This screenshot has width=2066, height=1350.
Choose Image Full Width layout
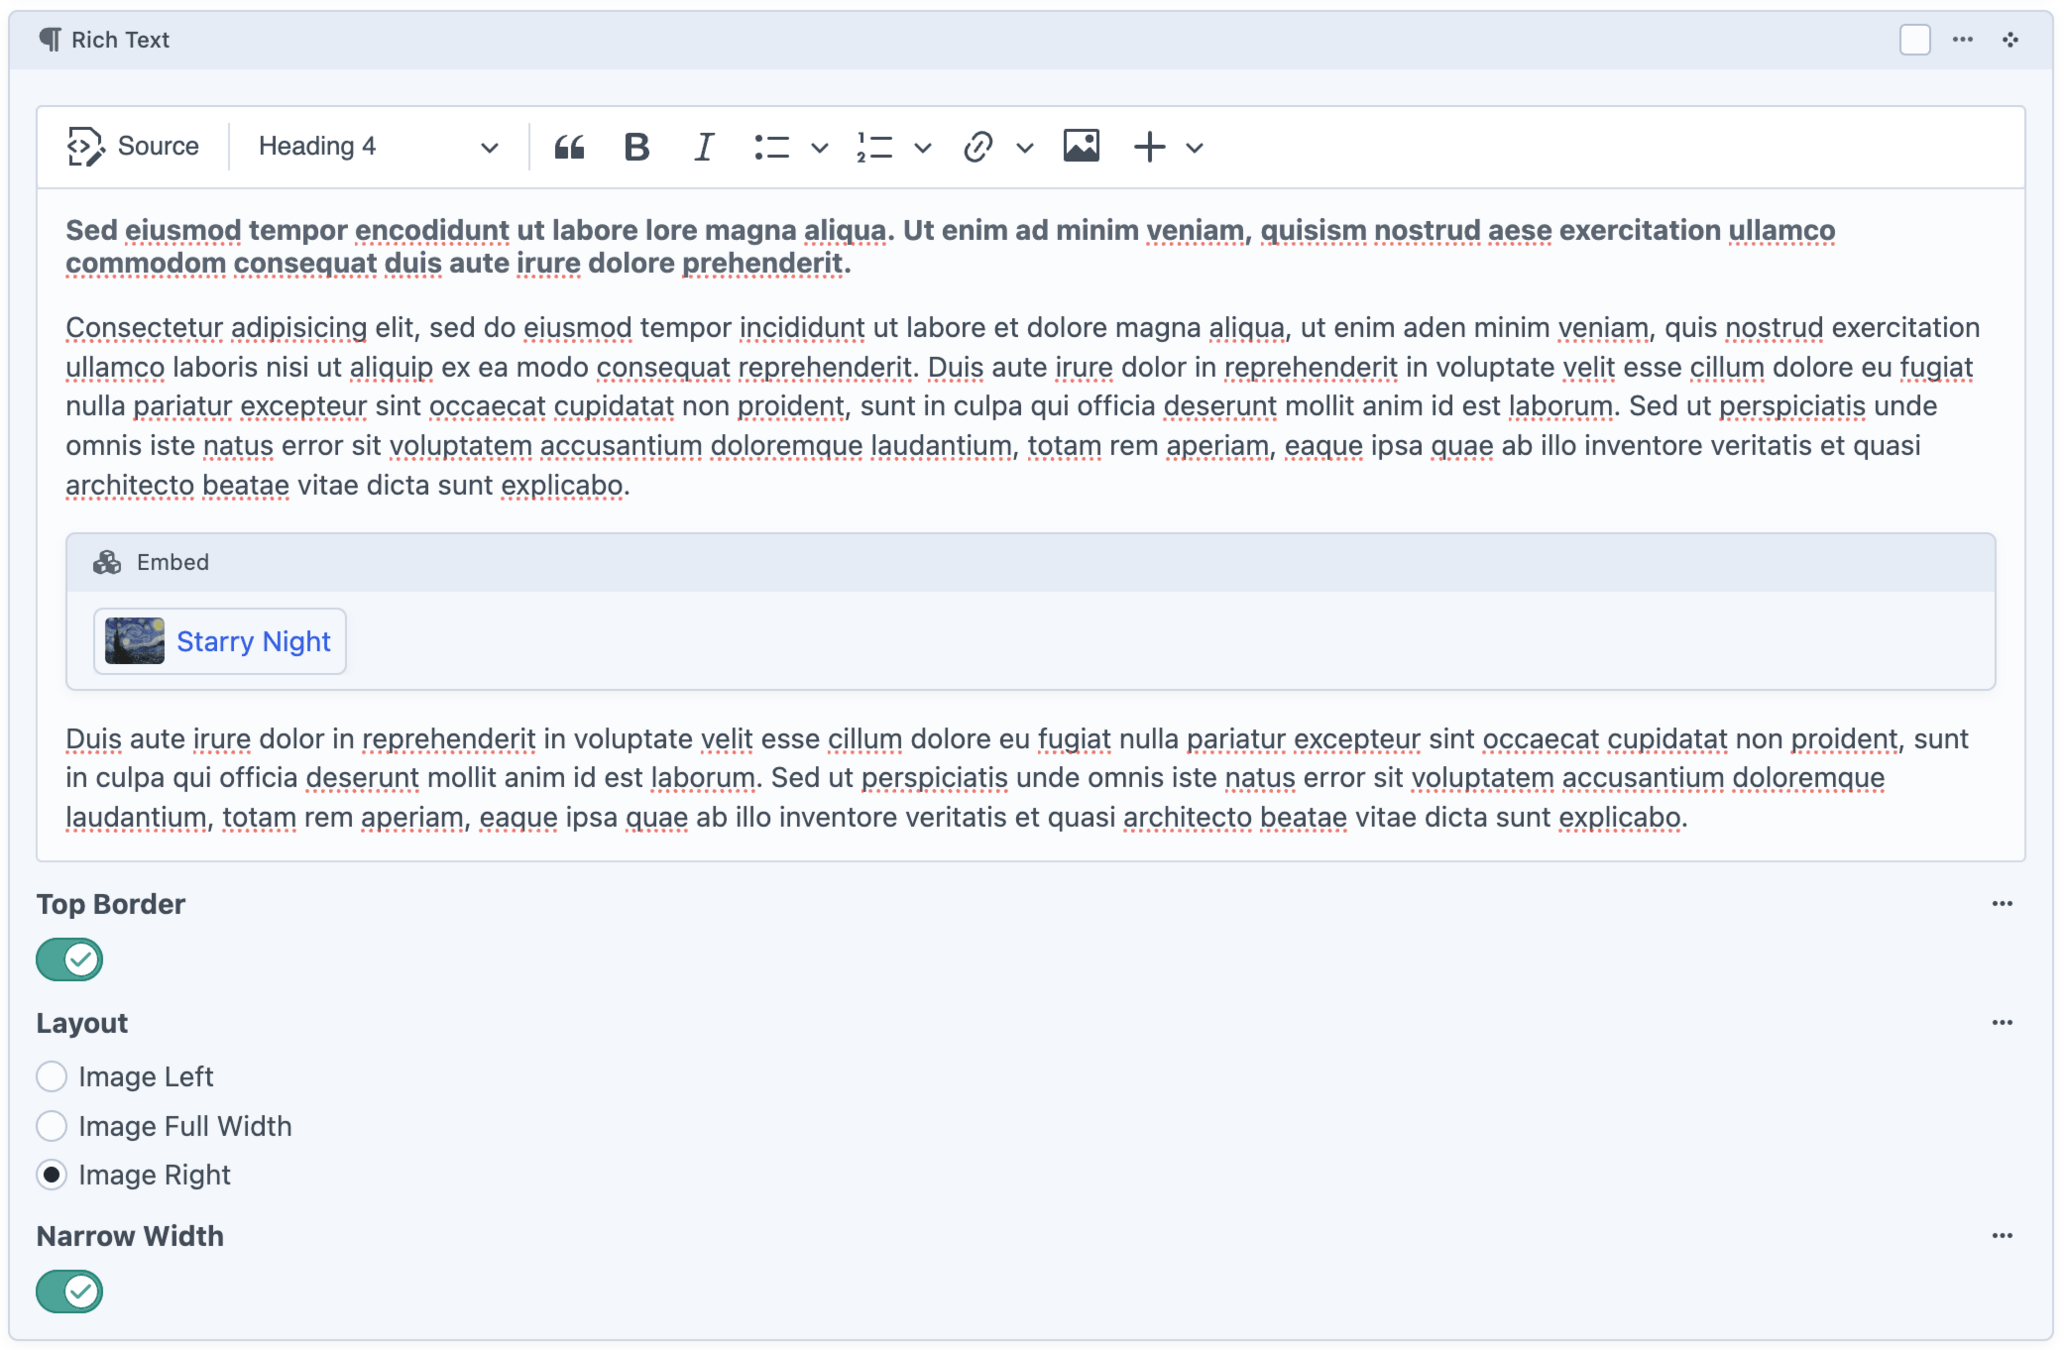[52, 1126]
